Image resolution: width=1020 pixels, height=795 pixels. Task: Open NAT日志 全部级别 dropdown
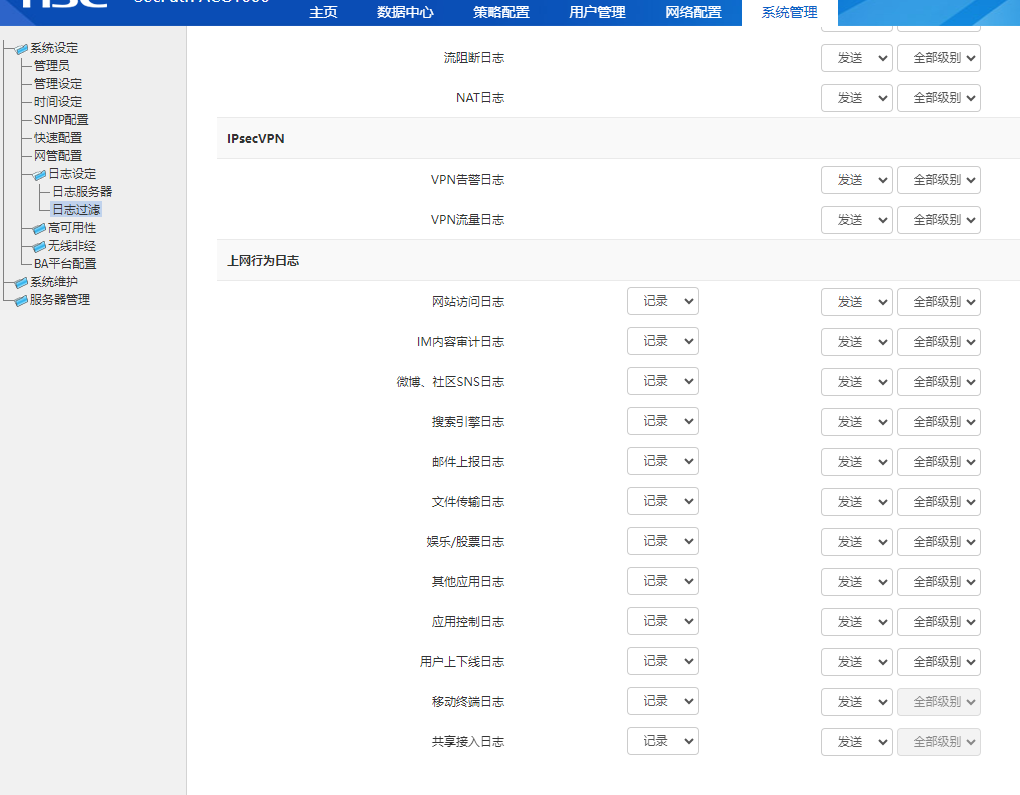tap(939, 98)
